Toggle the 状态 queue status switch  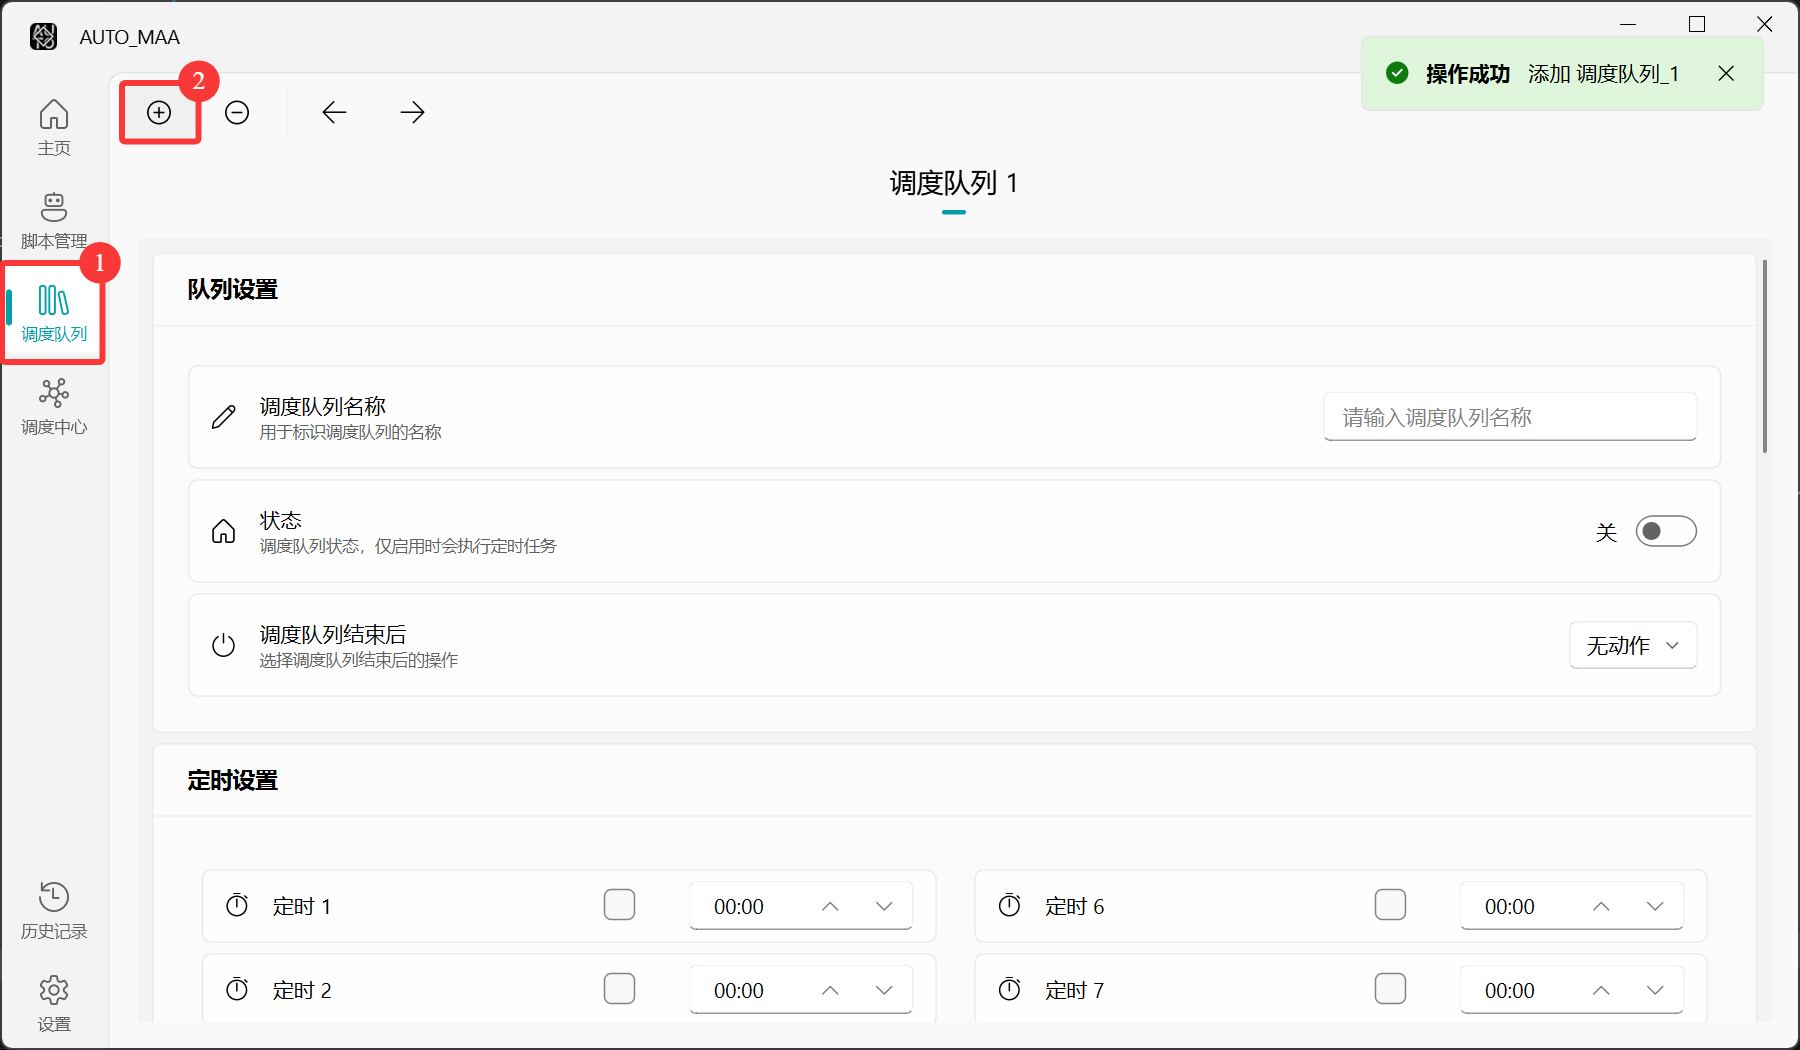point(1665,531)
